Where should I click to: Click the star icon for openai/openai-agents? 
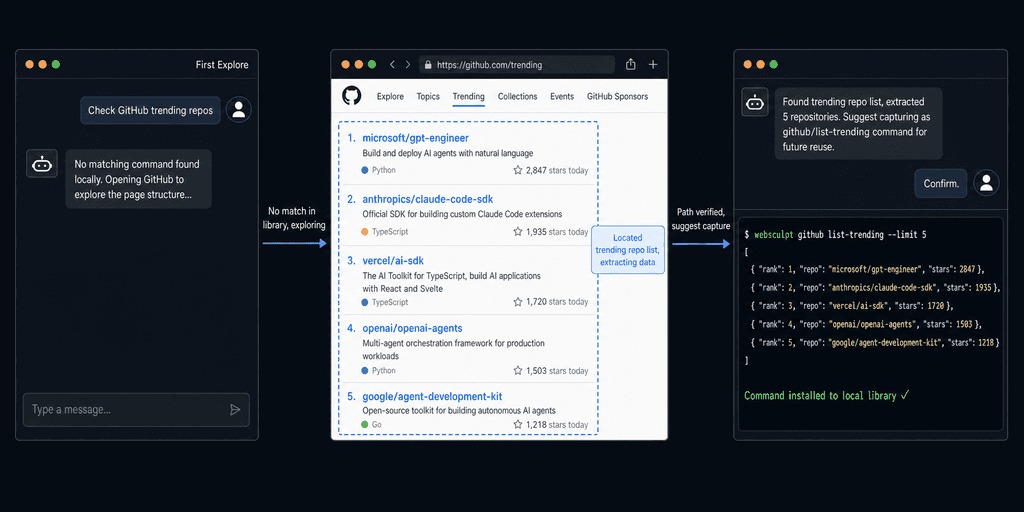tap(518, 370)
